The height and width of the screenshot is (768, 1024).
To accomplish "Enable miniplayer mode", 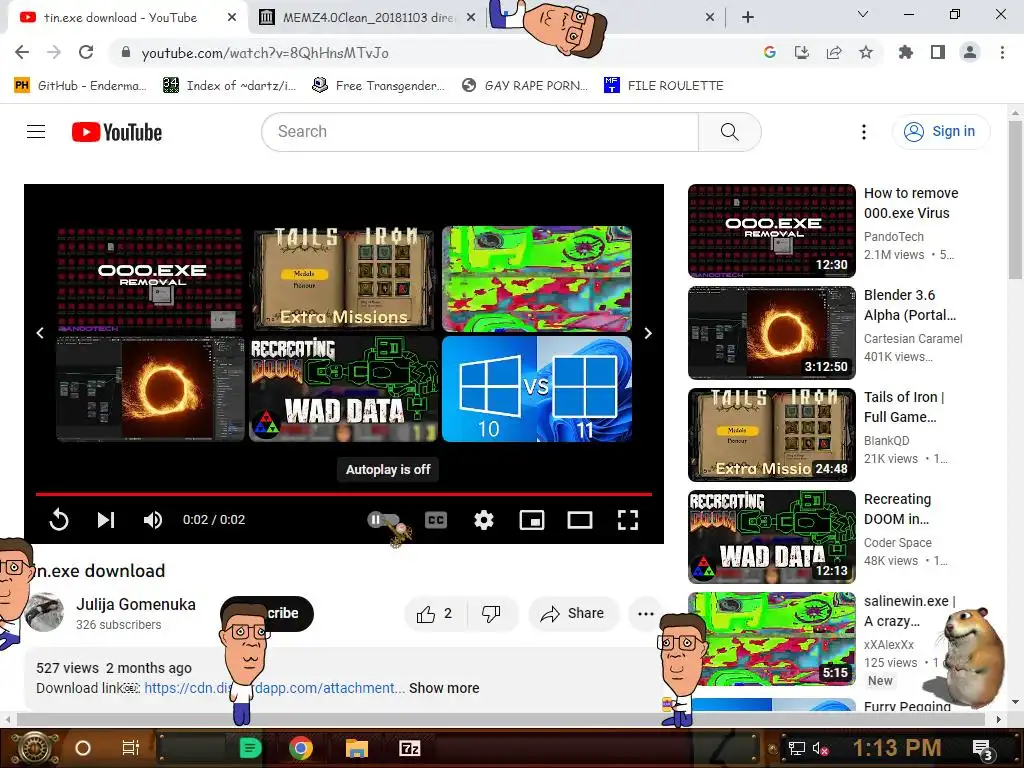I will 532,520.
